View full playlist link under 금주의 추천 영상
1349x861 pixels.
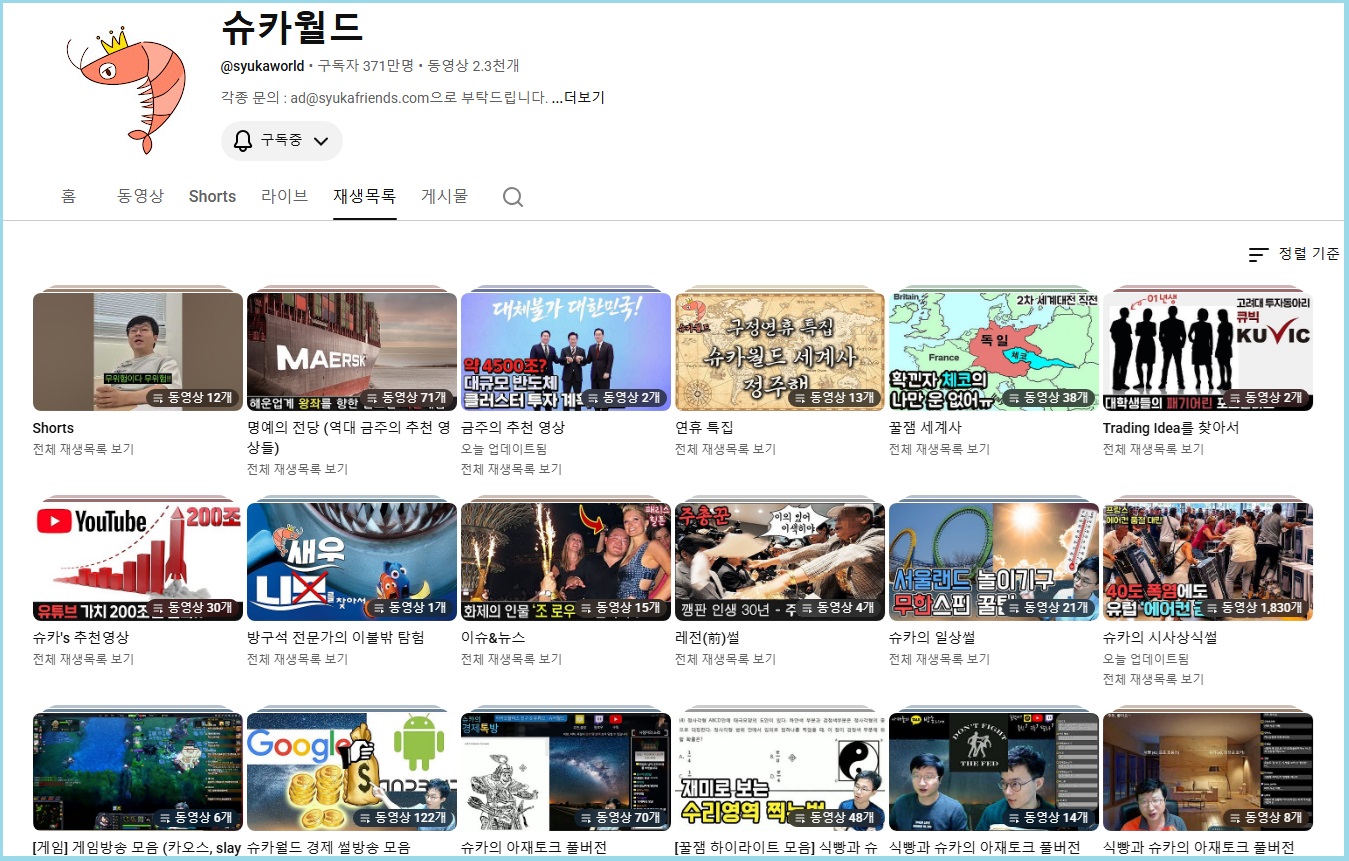(x=511, y=470)
